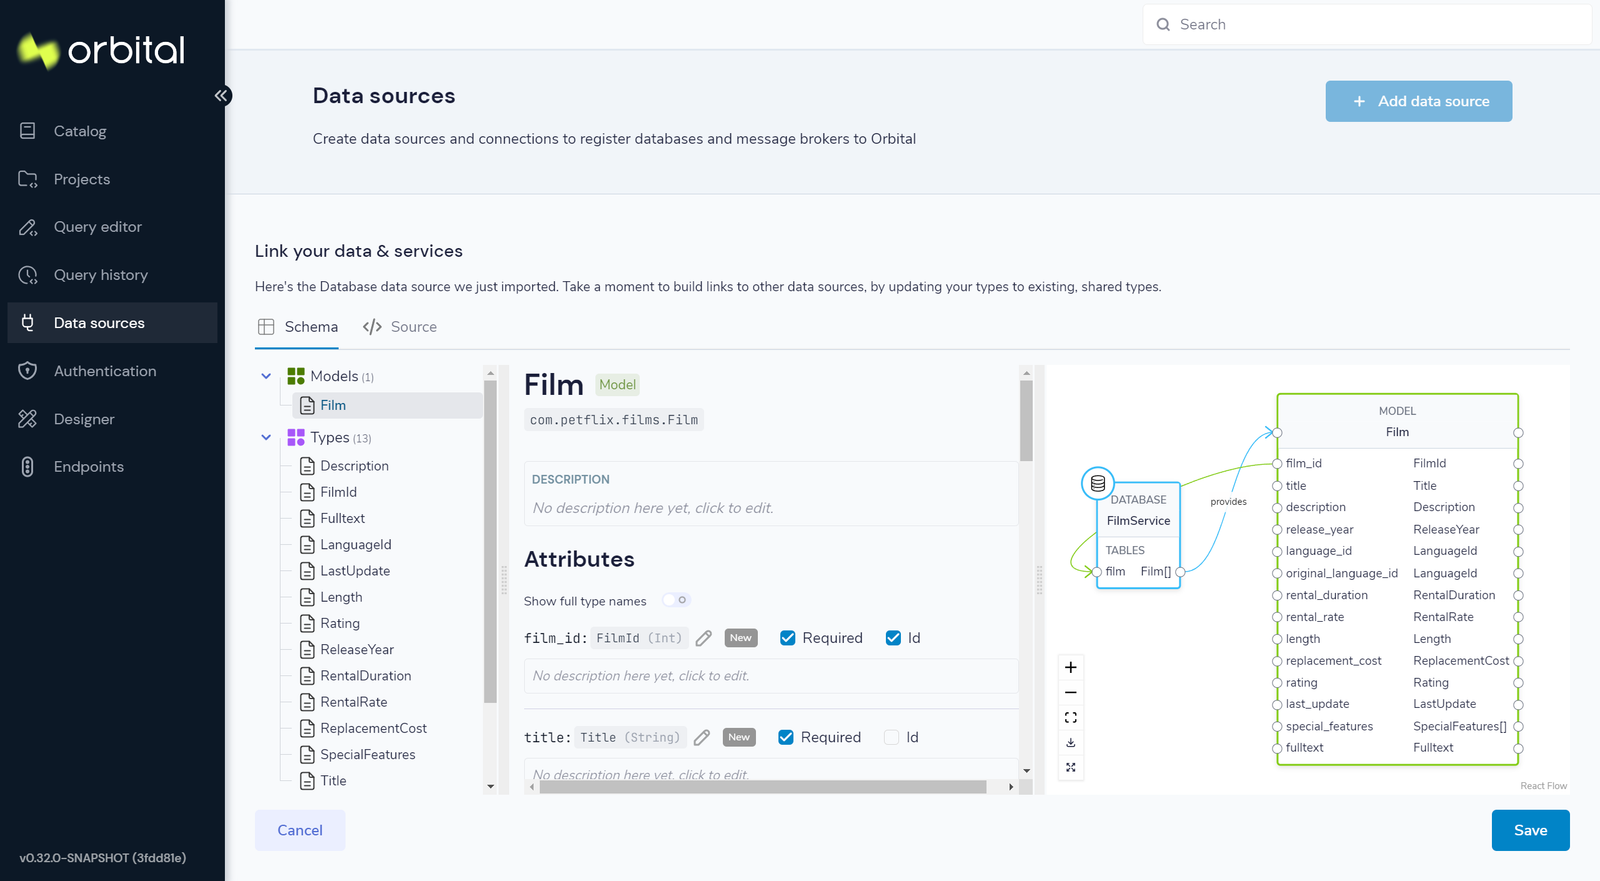Fit the diagram view to screen
1600x881 pixels.
tap(1071, 717)
